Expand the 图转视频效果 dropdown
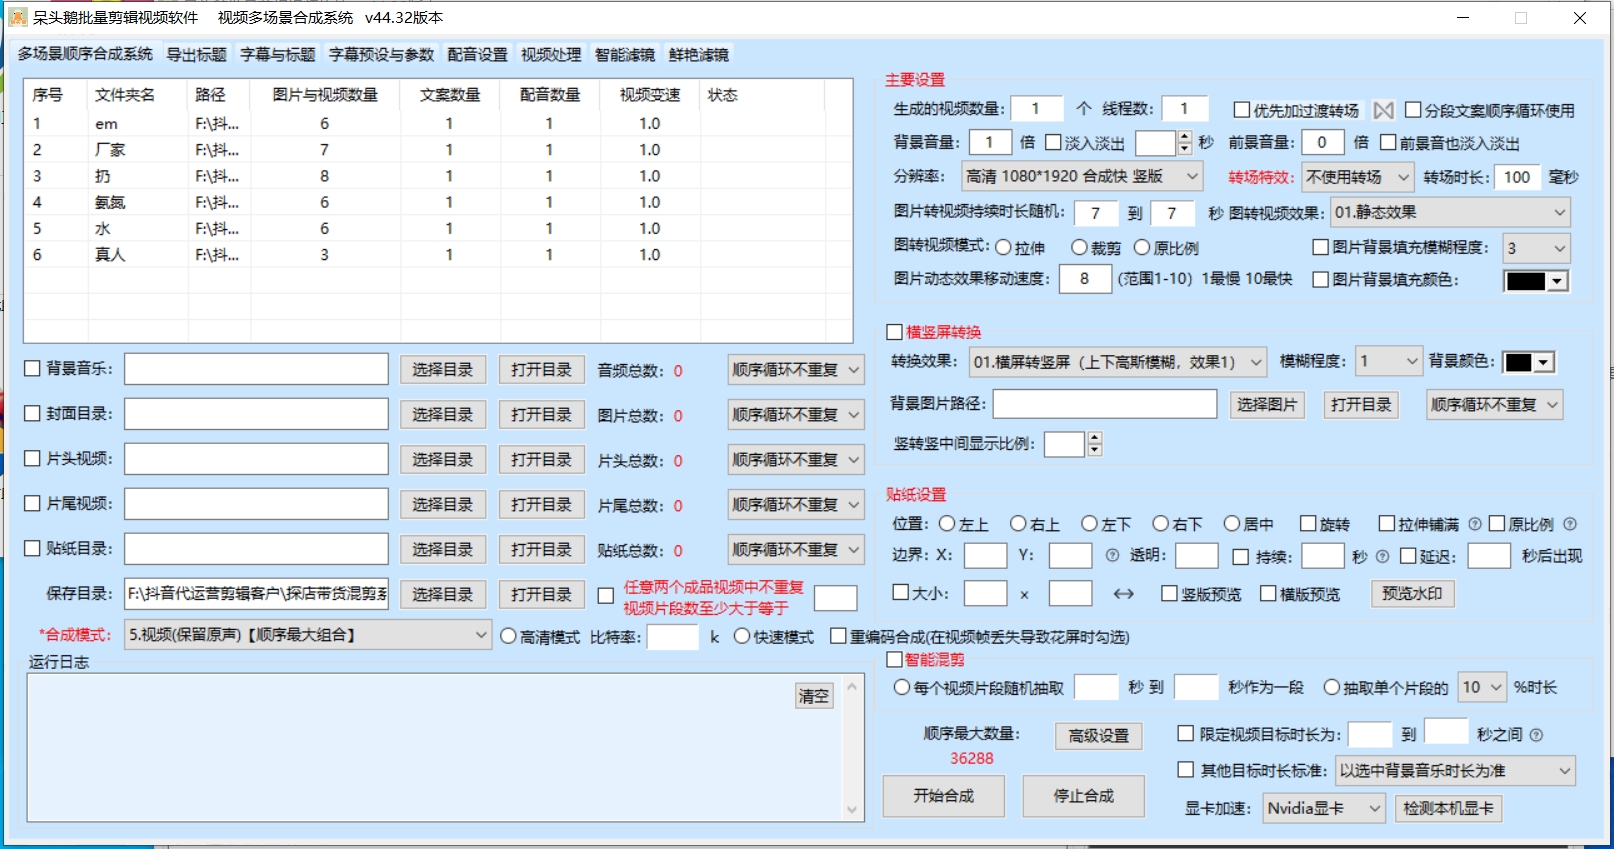 click(1450, 212)
